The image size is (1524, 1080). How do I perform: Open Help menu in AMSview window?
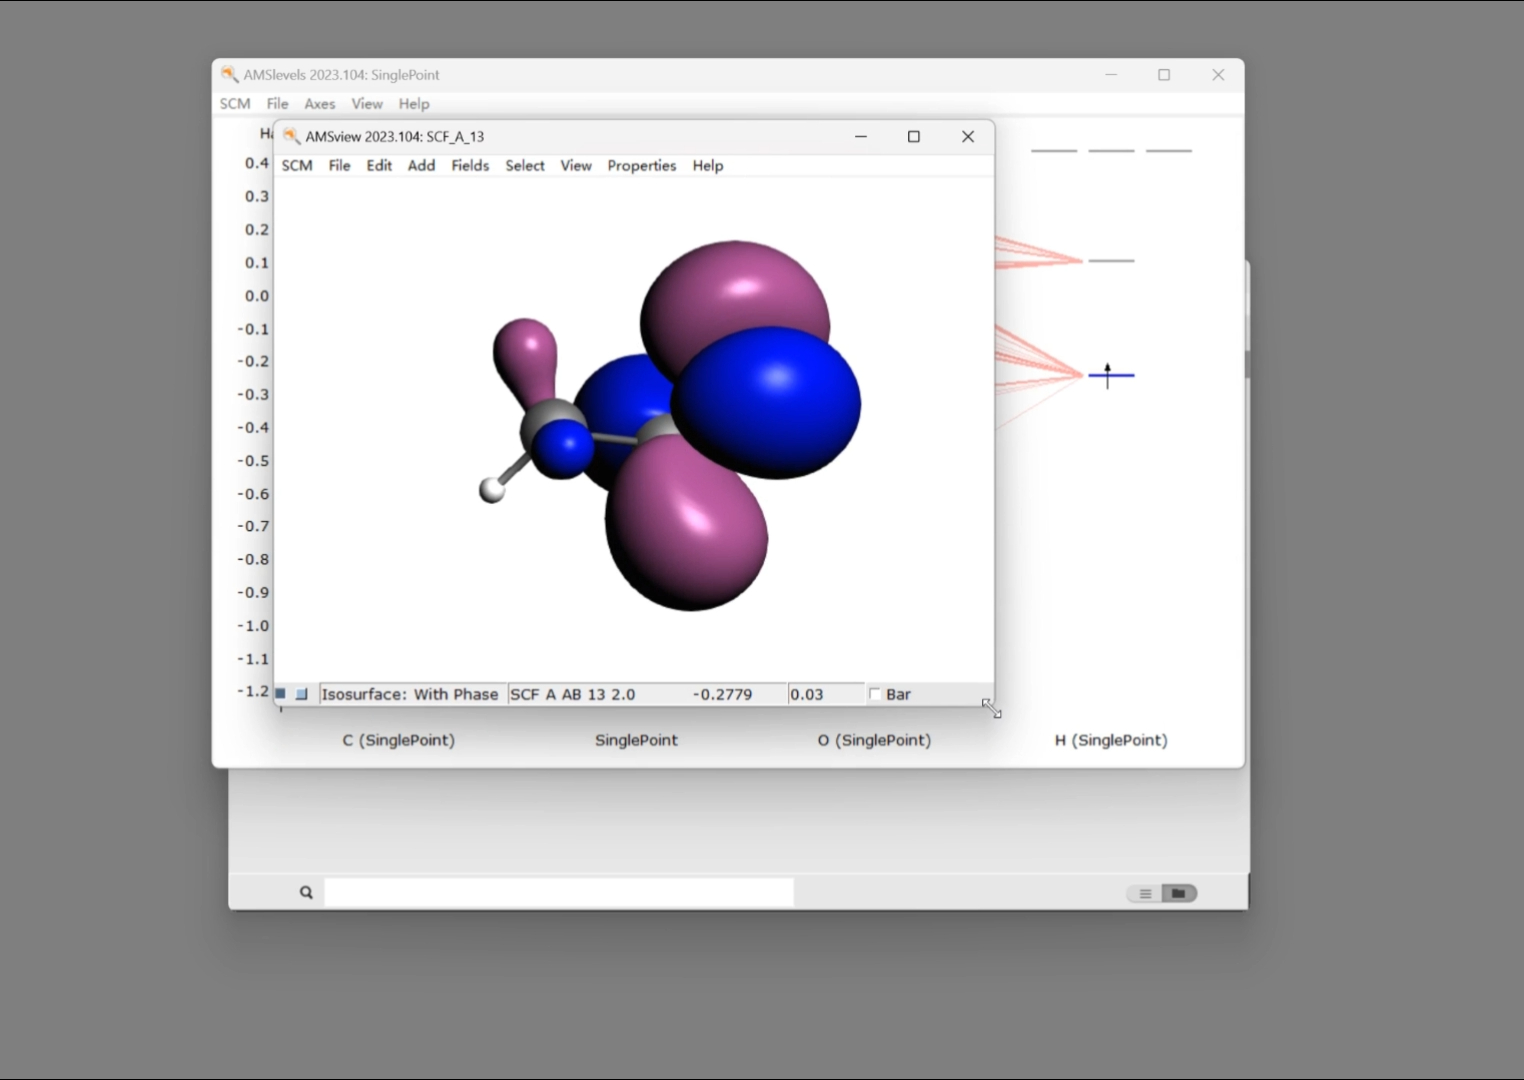708,166
